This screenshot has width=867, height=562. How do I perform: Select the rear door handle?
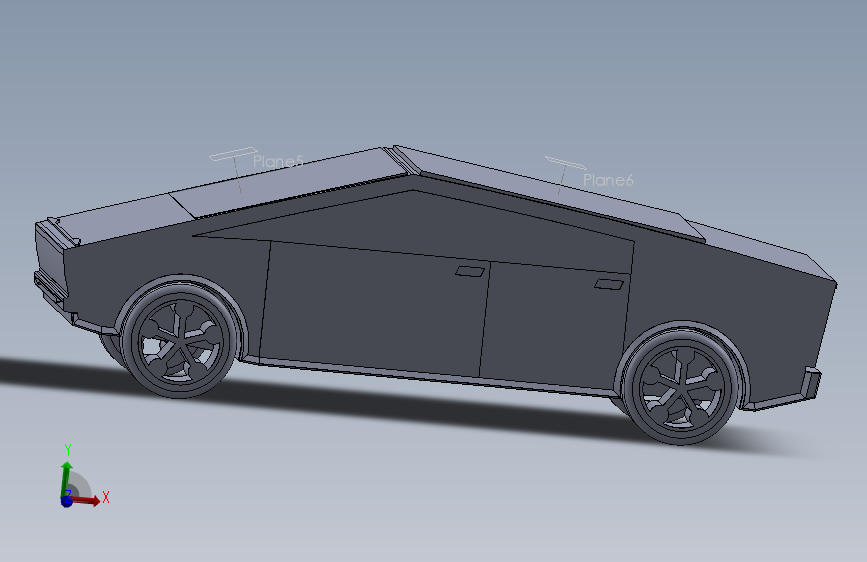(x=609, y=284)
